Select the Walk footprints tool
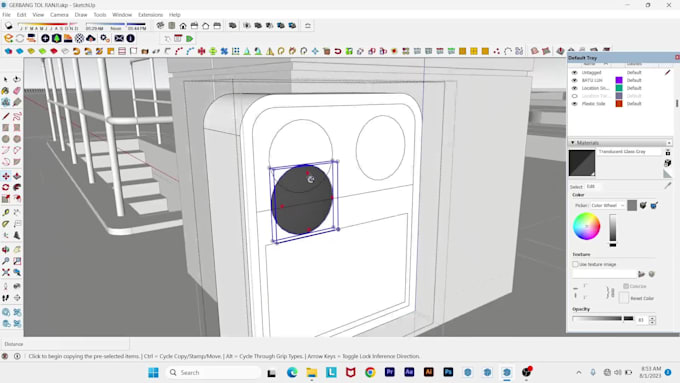This screenshot has height=383, width=680. pos(6,298)
